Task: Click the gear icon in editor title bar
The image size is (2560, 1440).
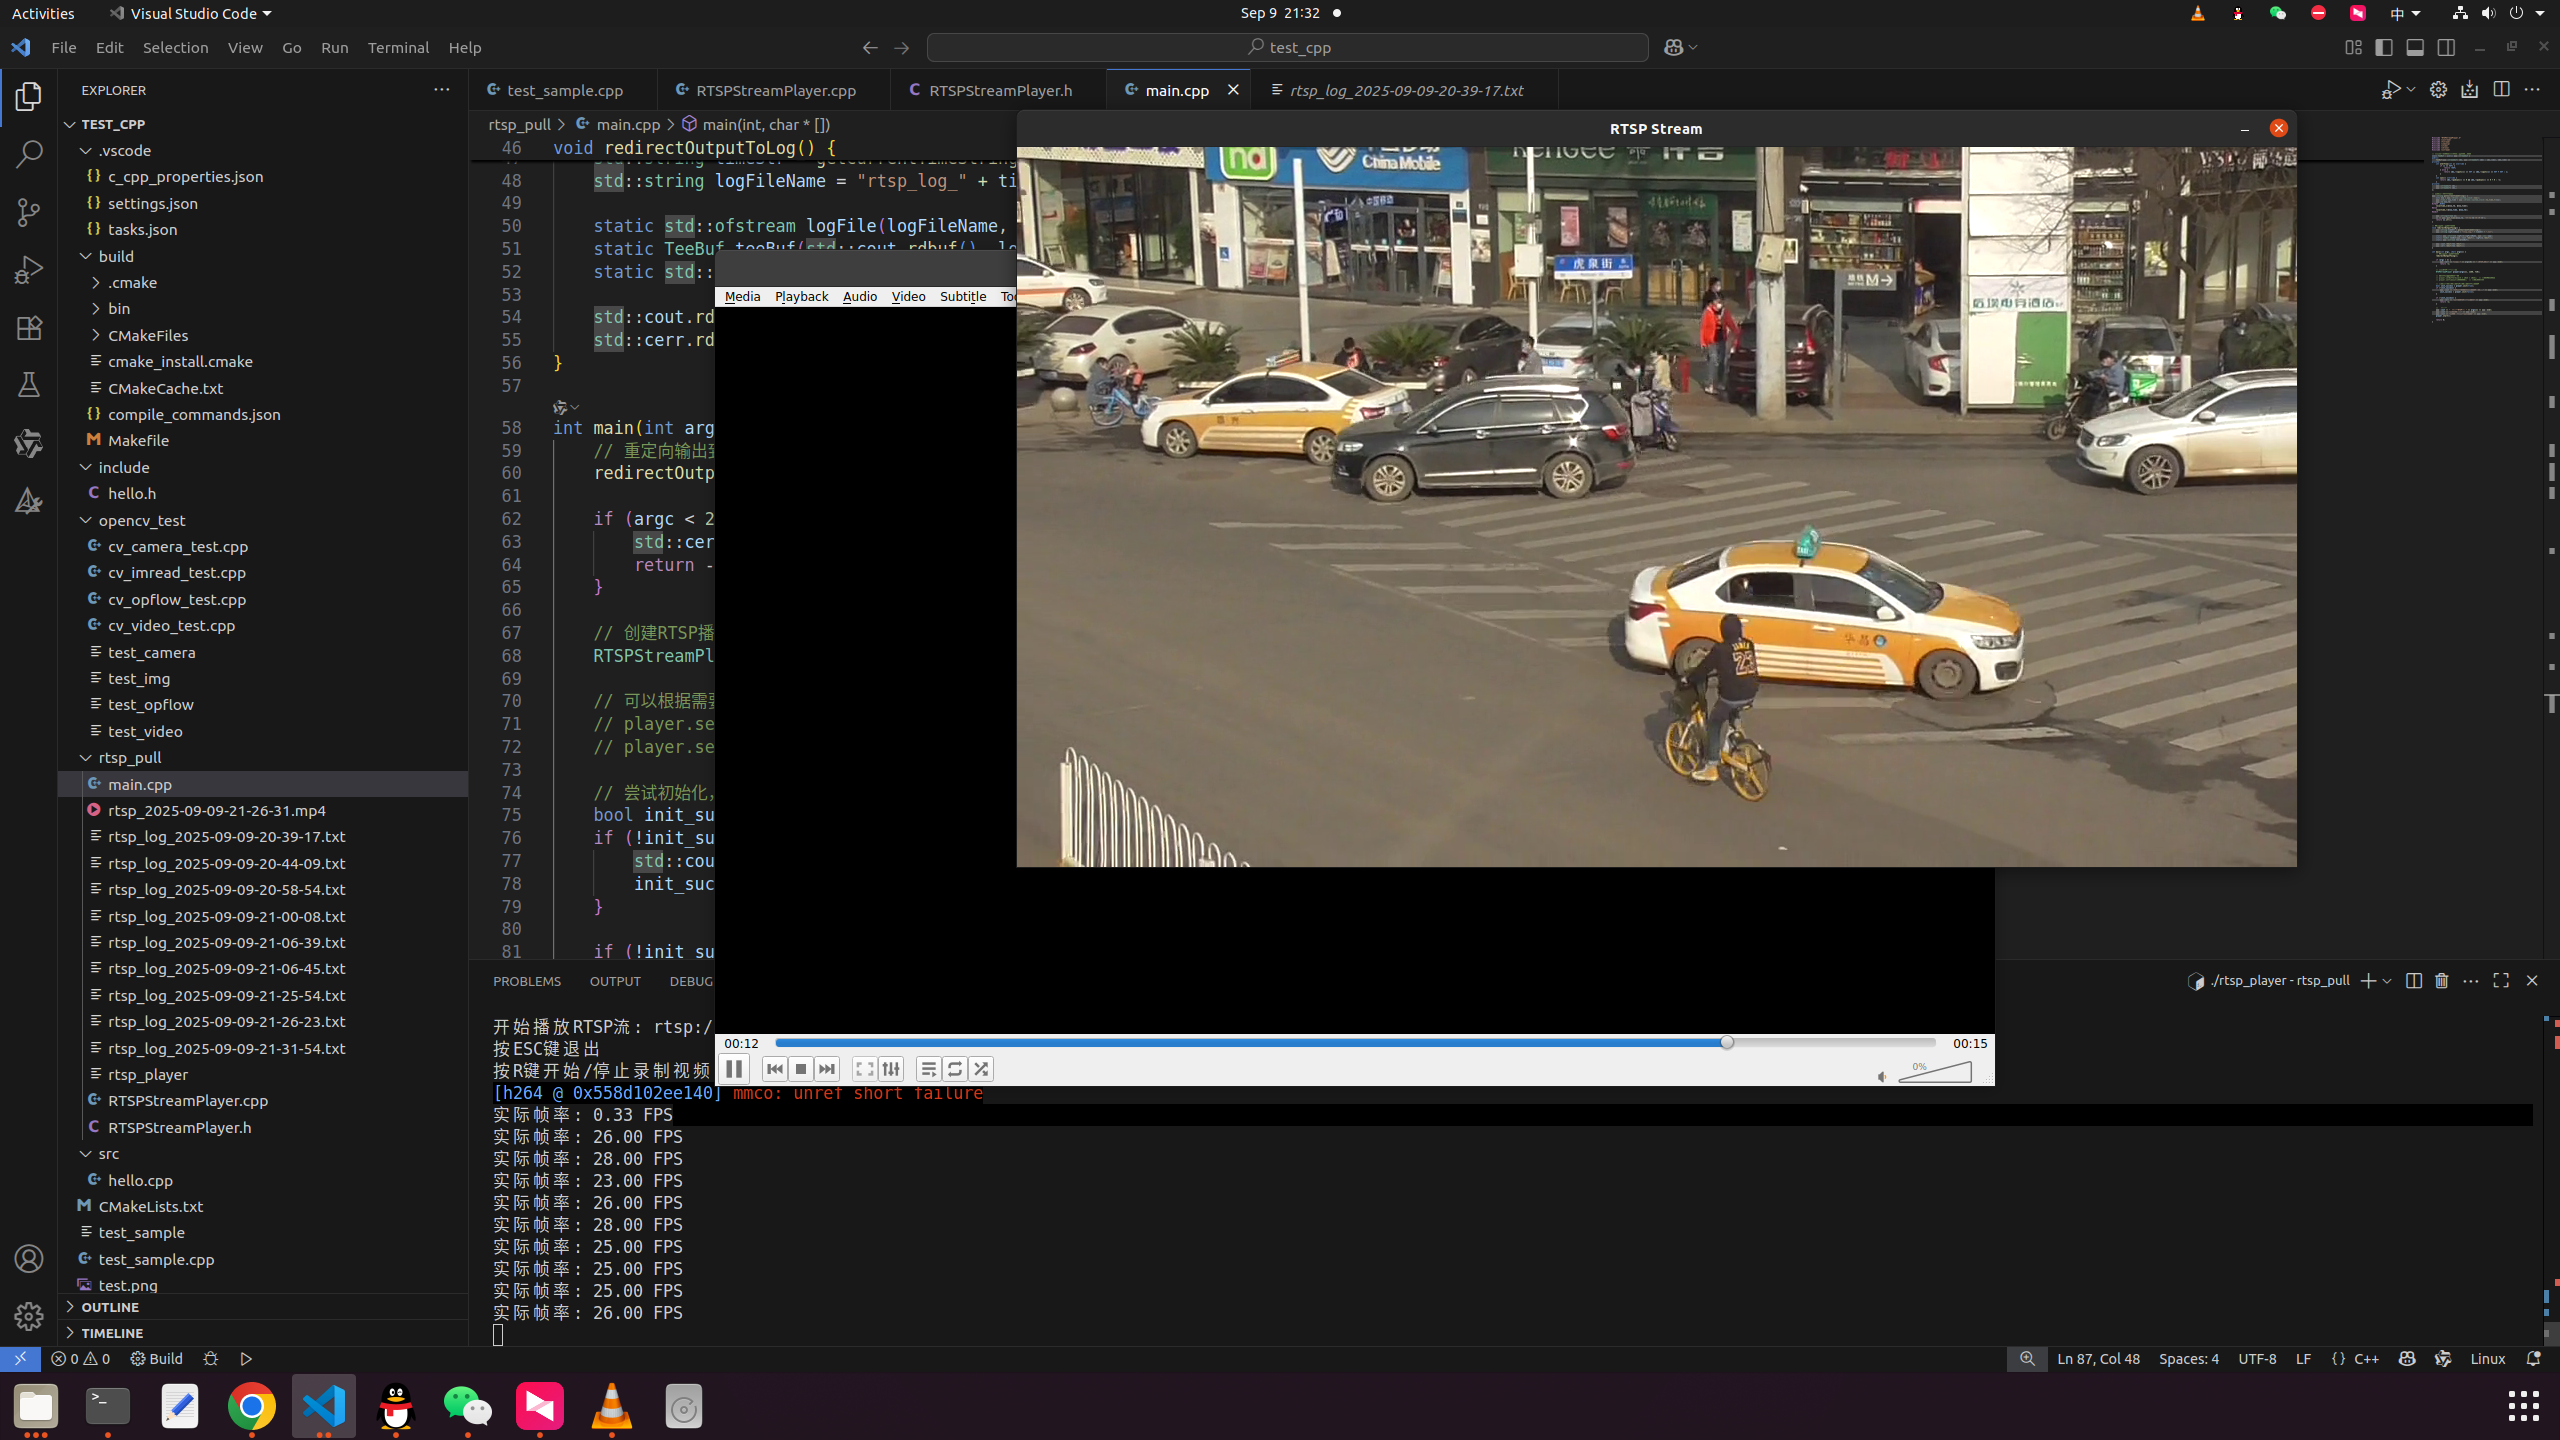Action: coord(2438,90)
